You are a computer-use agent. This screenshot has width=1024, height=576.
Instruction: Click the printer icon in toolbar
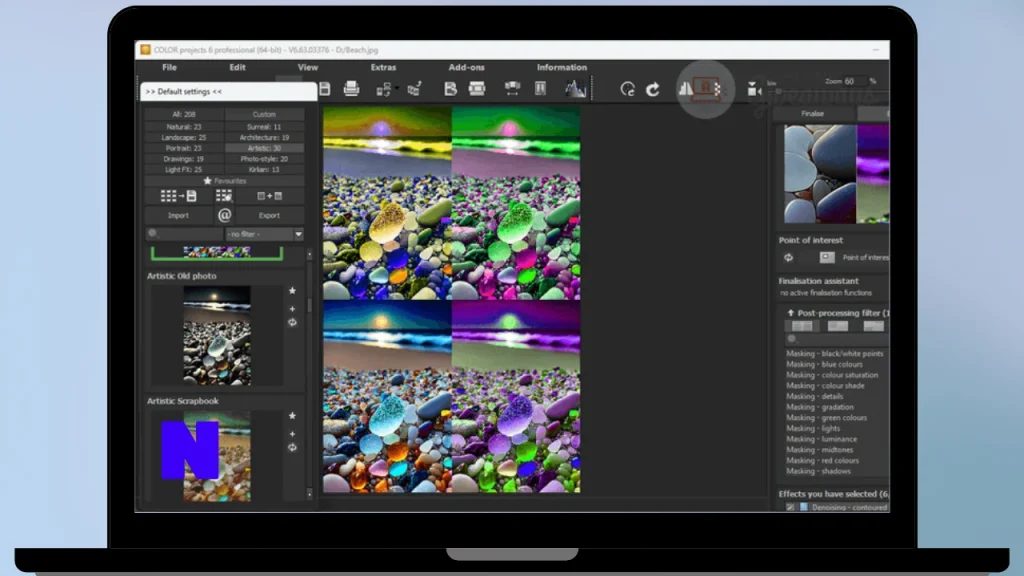[351, 88]
